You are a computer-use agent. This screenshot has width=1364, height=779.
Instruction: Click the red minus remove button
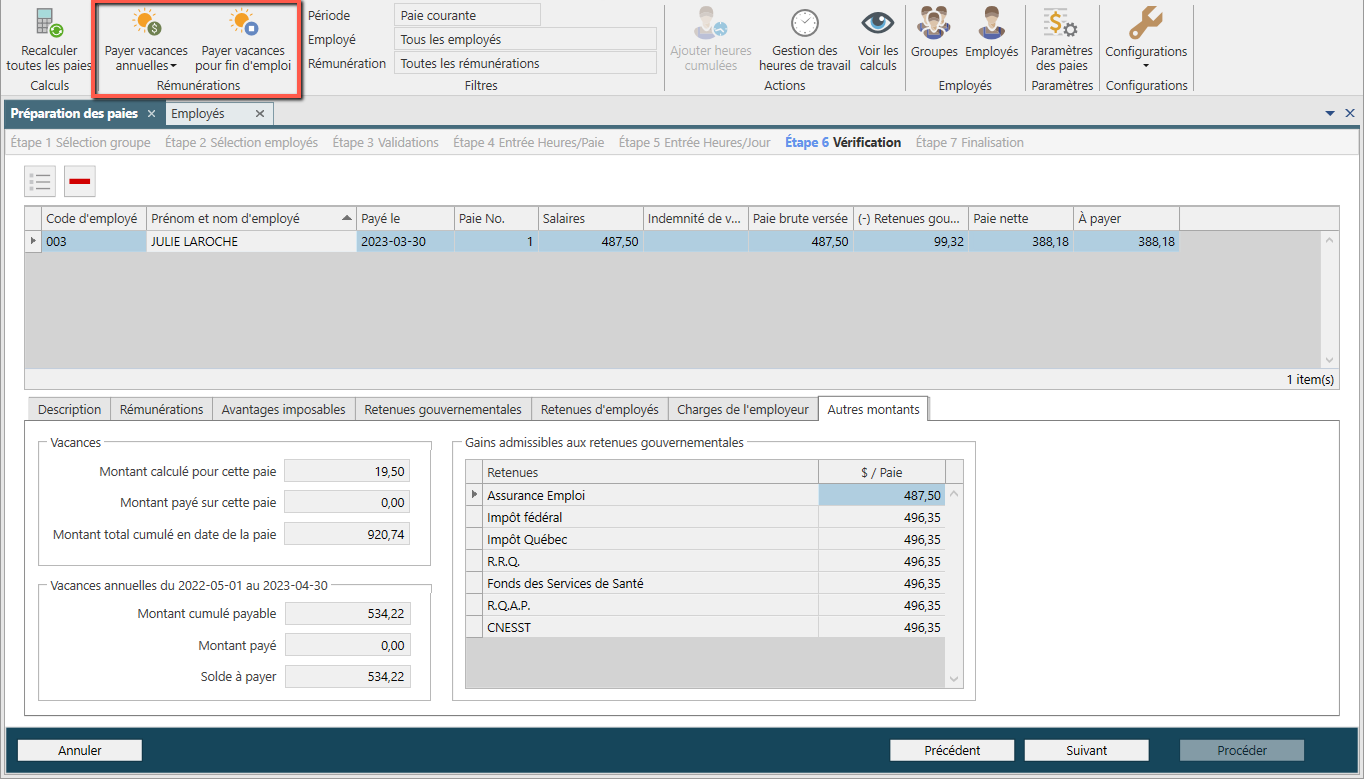[x=80, y=181]
